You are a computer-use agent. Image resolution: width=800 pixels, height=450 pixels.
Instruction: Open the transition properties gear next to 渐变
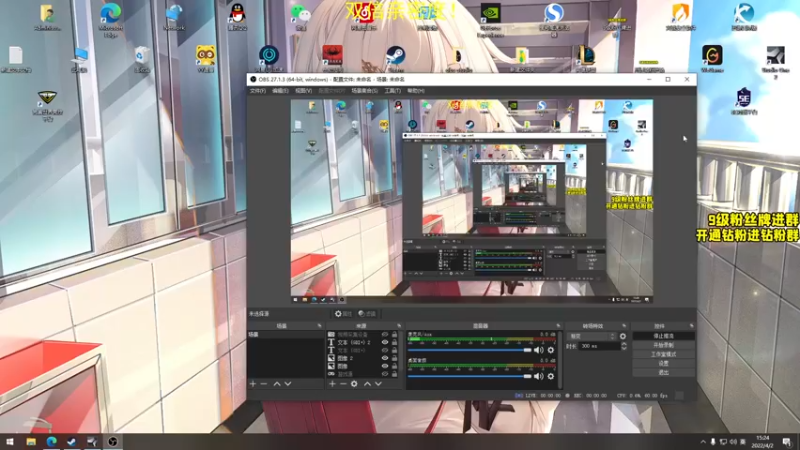pos(622,336)
